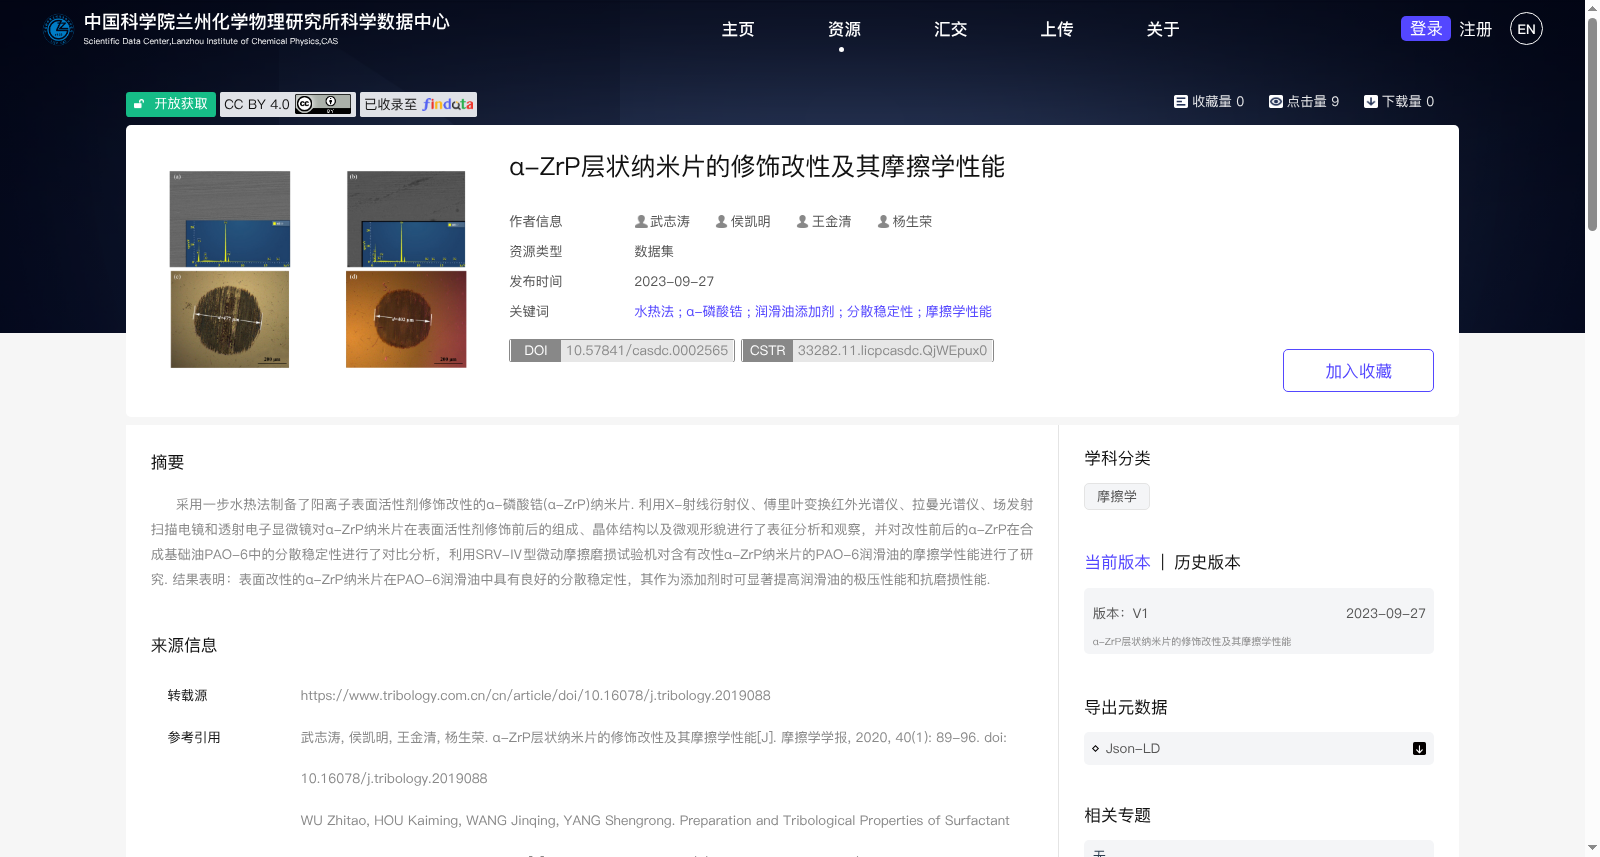The height and width of the screenshot is (857, 1600).
Task: Open the Json-LD export dropdown
Action: pyautogui.click(x=1259, y=749)
